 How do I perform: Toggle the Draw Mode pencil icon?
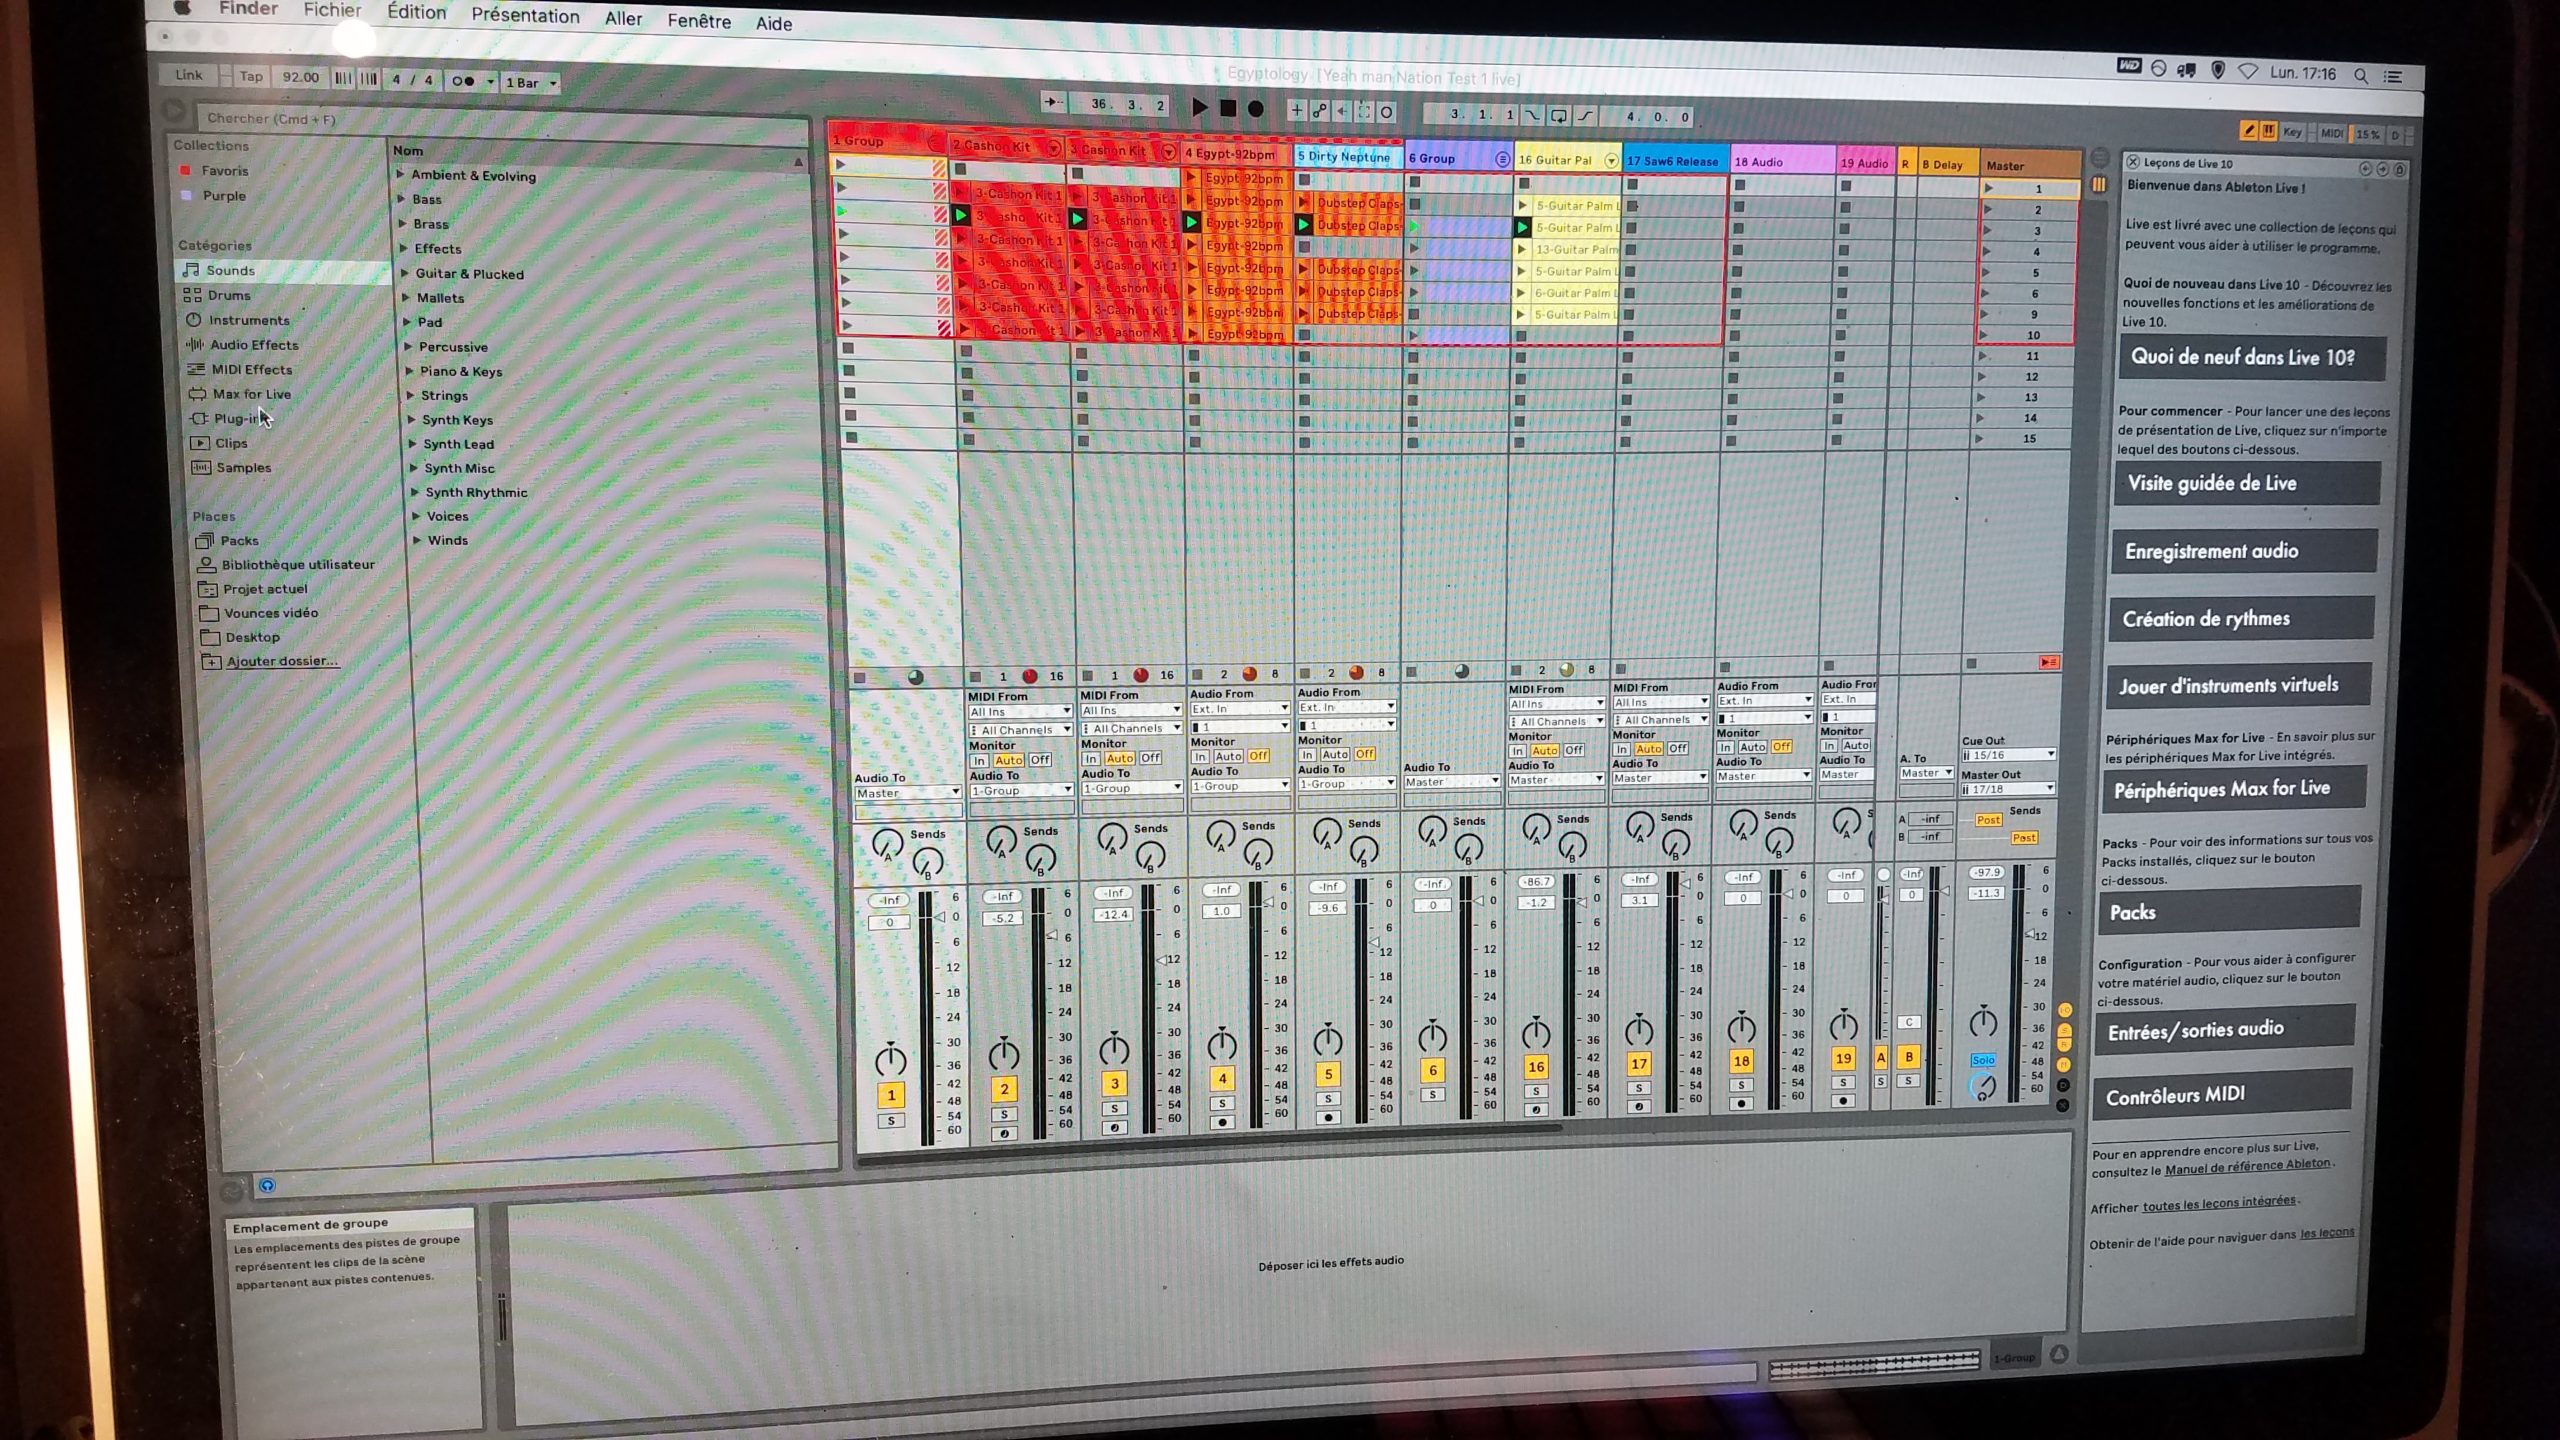coord(2249,130)
